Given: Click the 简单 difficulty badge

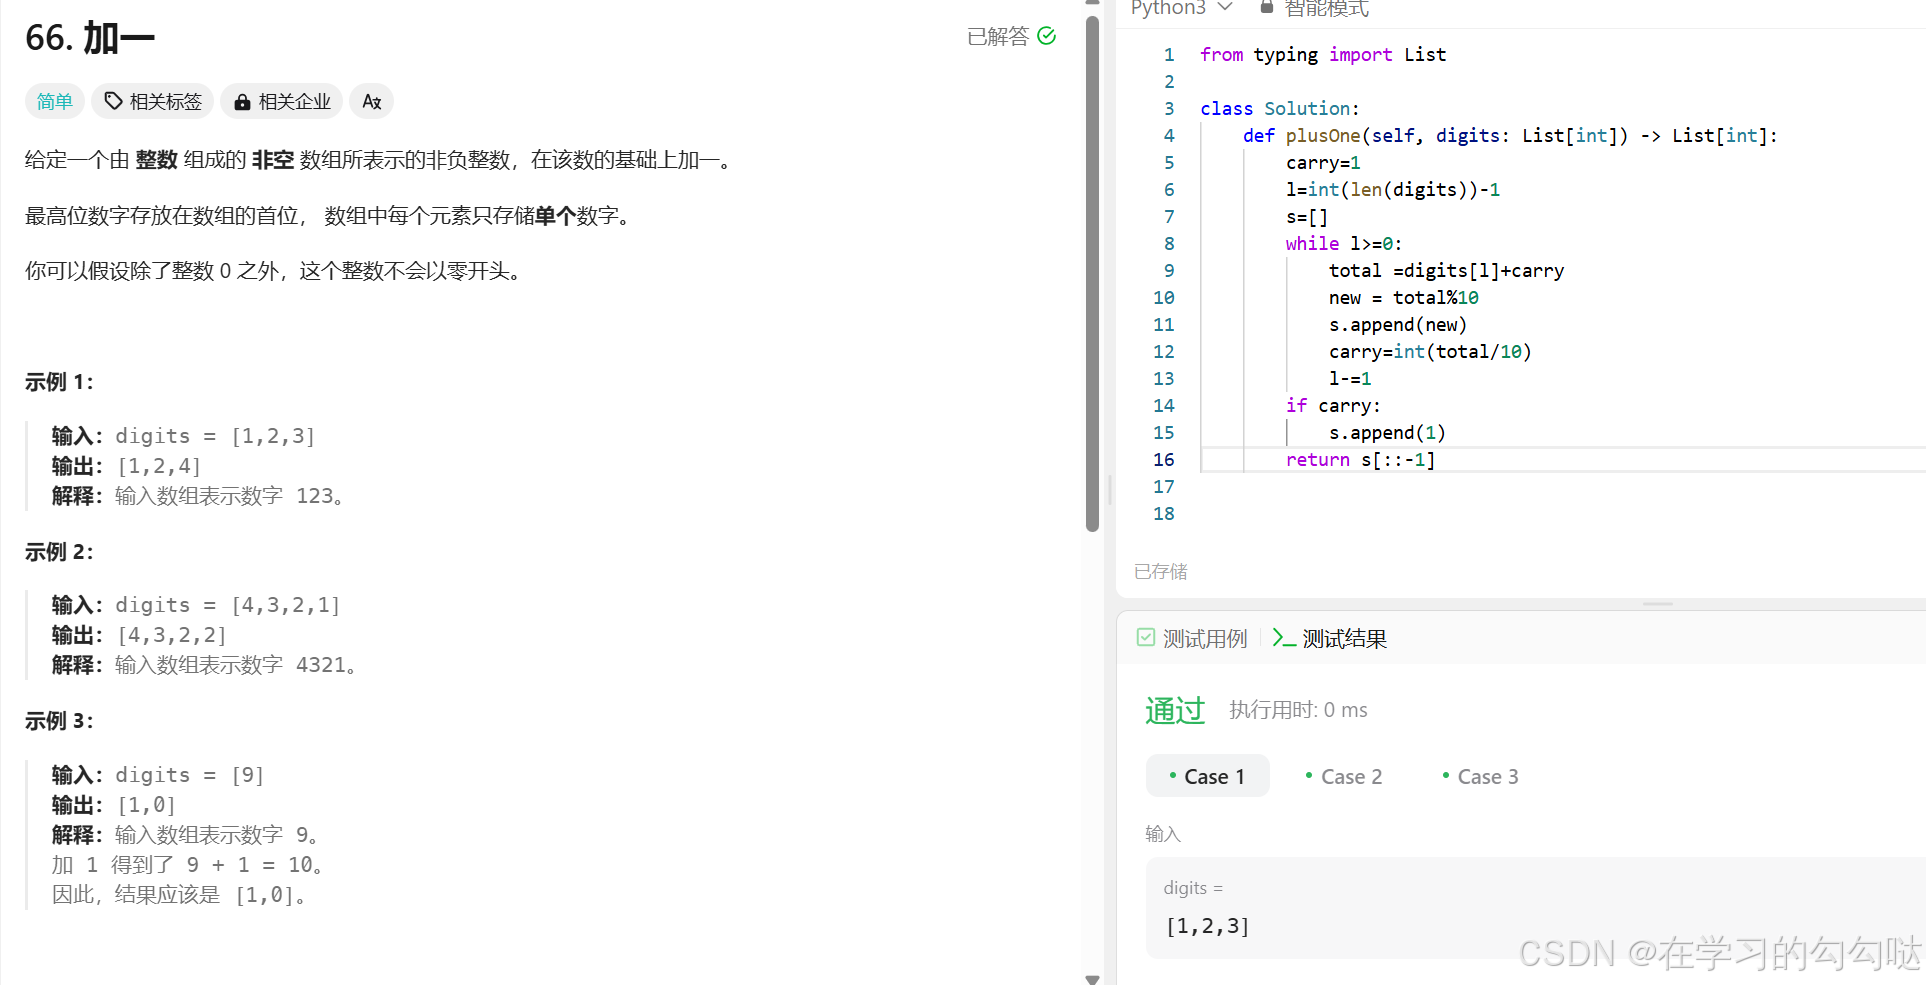Looking at the screenshot, I should tap(55, 101).
